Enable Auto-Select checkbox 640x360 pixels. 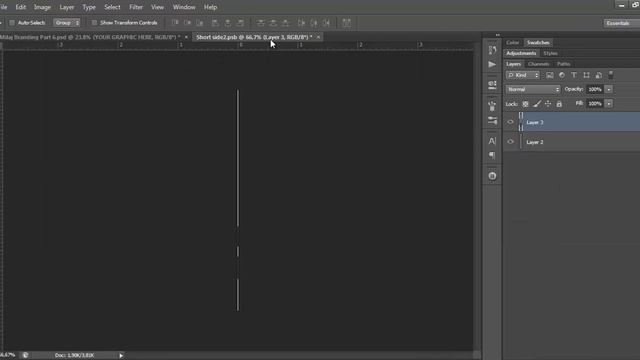[x=12, y=23]
